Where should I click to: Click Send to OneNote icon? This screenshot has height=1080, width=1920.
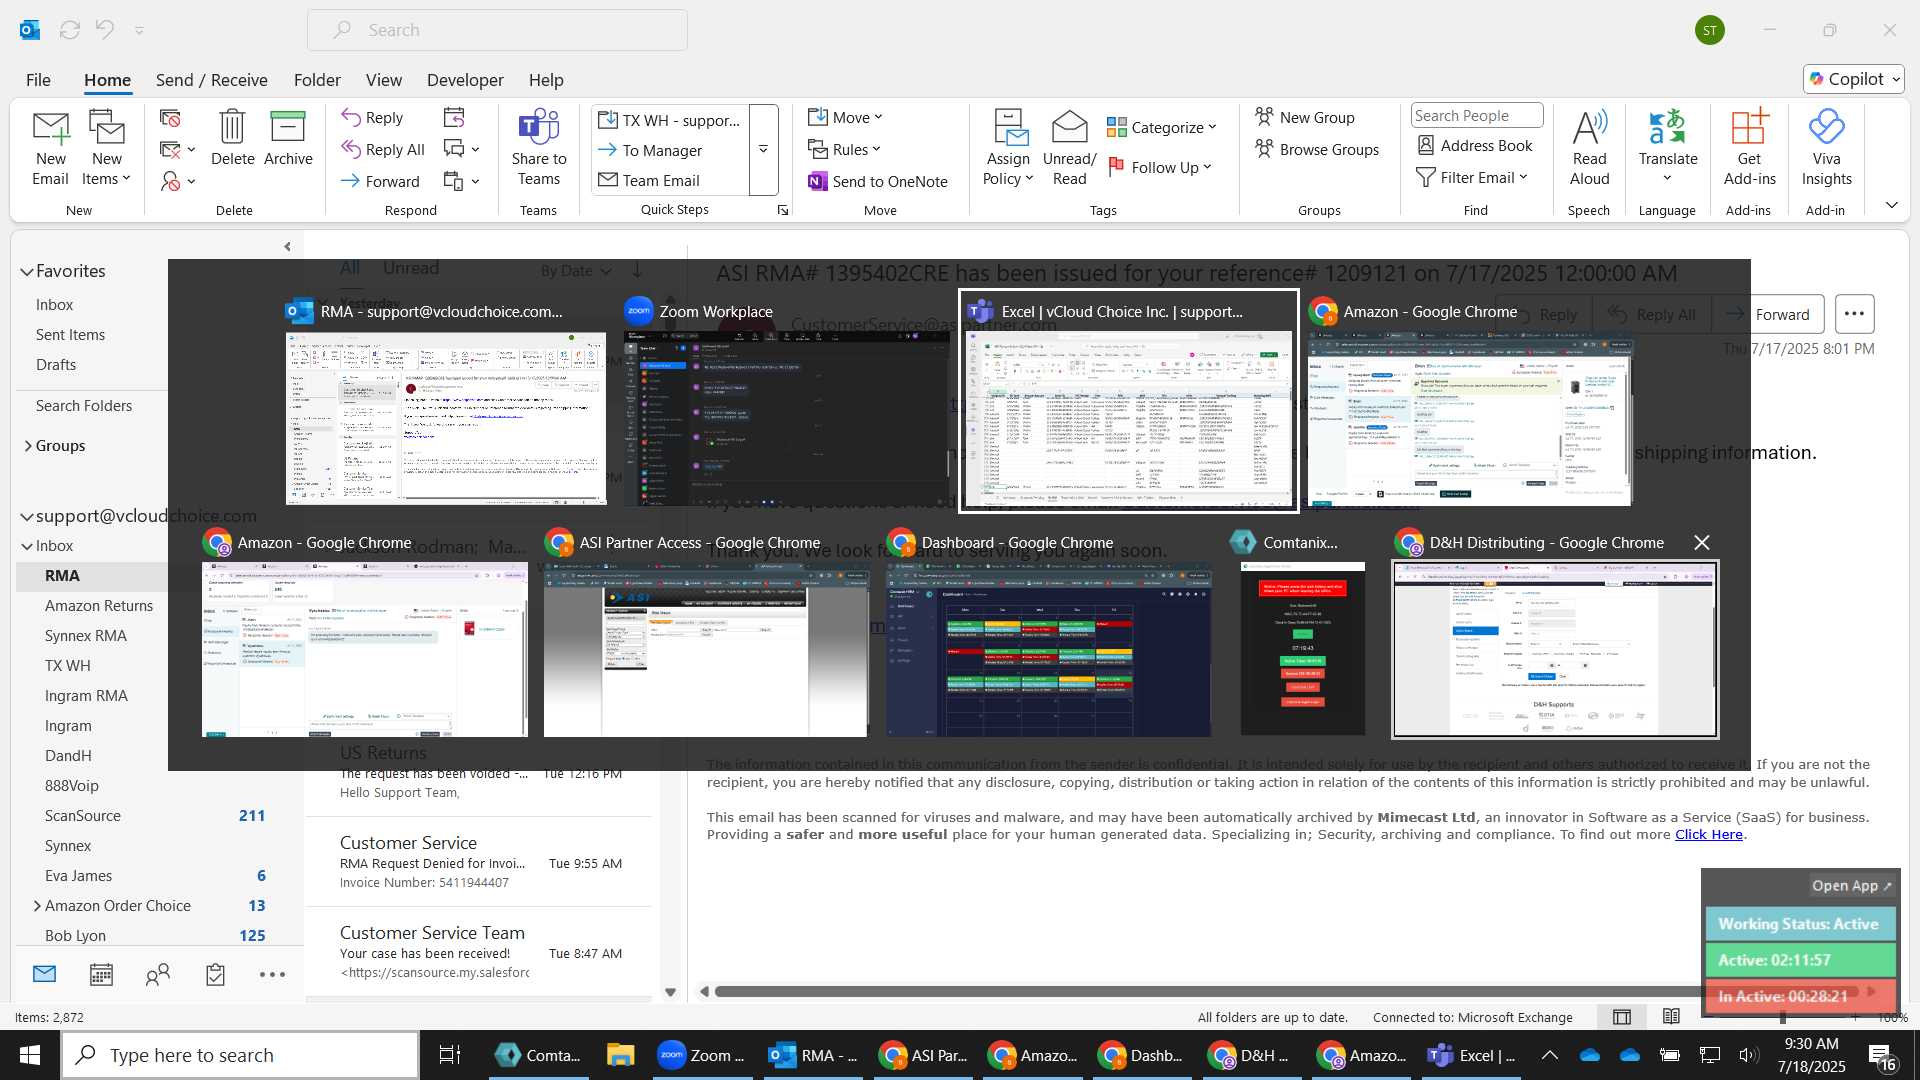(878, 181)
